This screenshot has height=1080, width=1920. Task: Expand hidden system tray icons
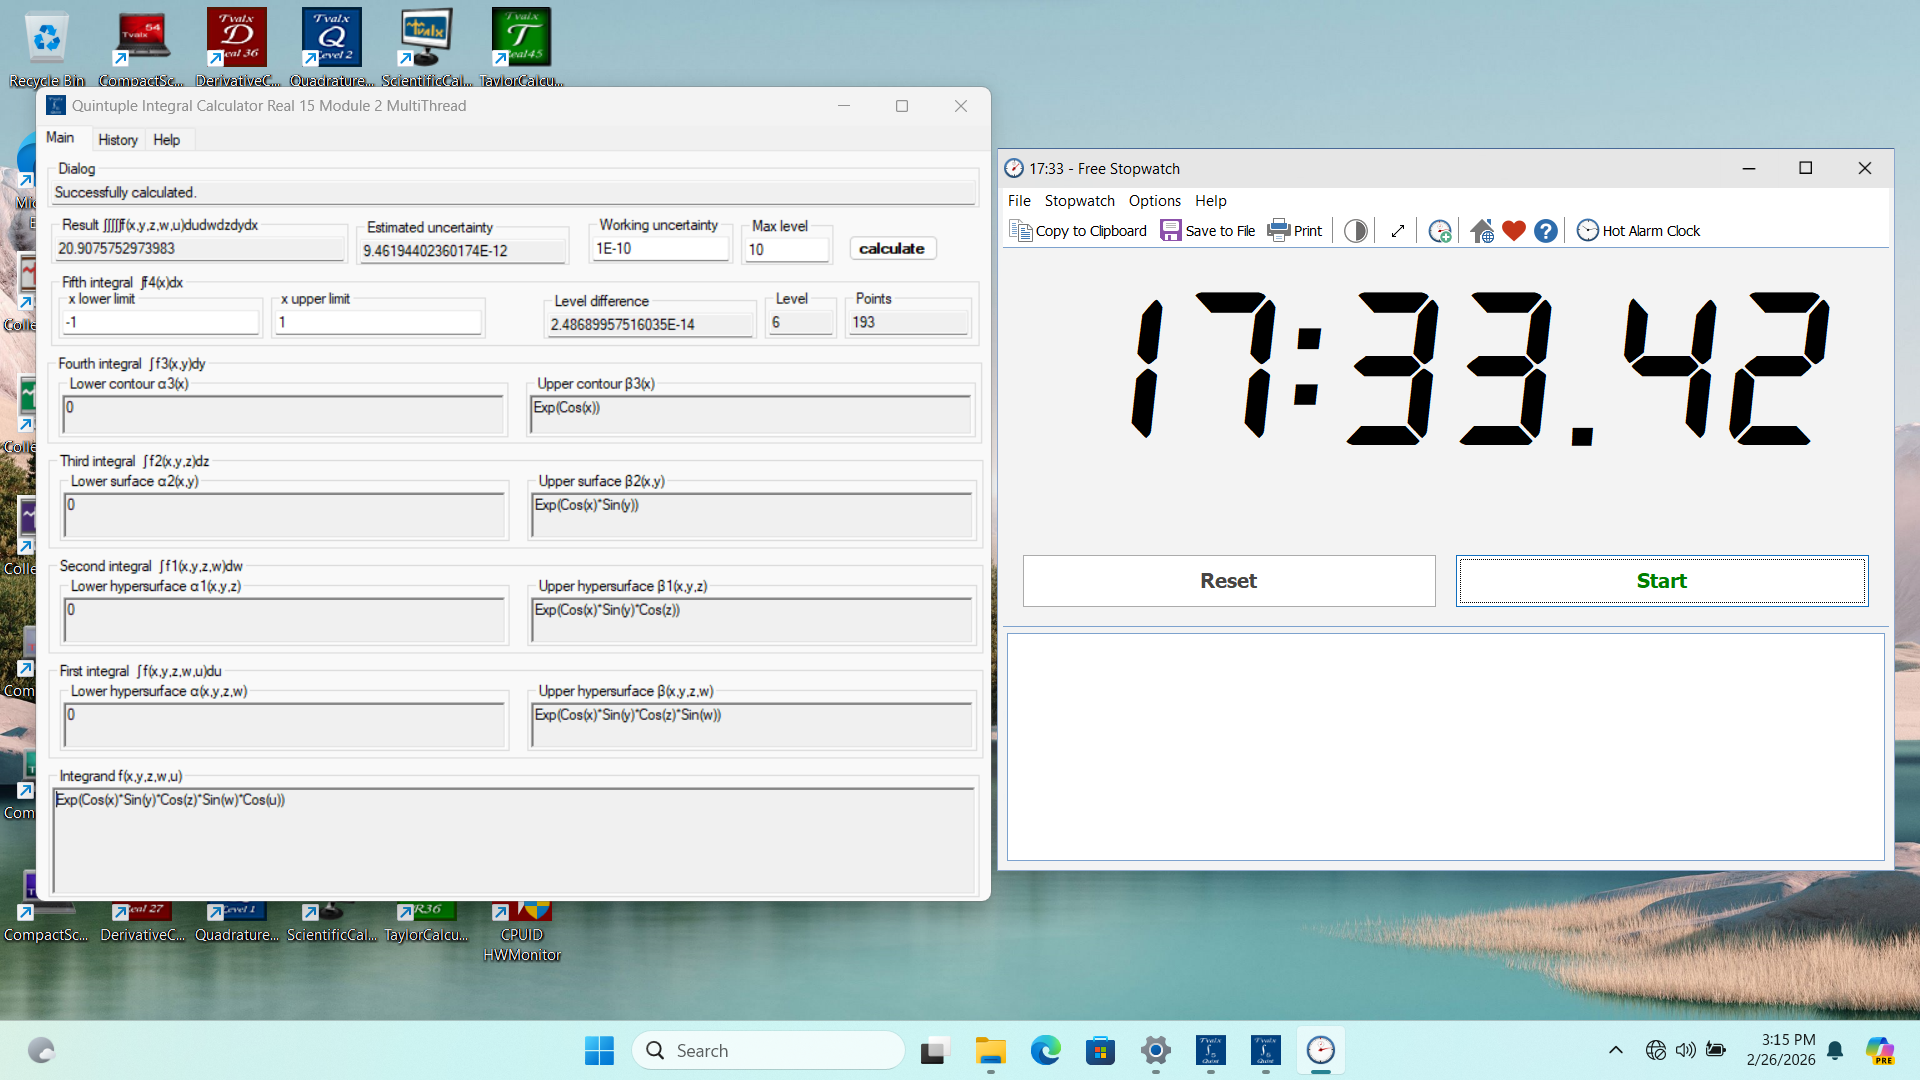click(1615, 1050)
